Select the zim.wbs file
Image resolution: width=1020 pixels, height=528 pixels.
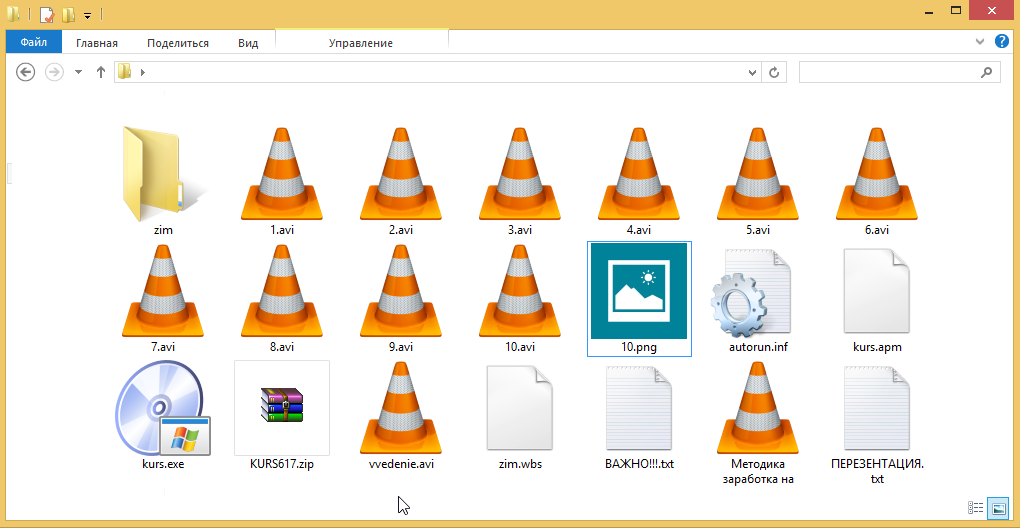click(x=519, y=408)
